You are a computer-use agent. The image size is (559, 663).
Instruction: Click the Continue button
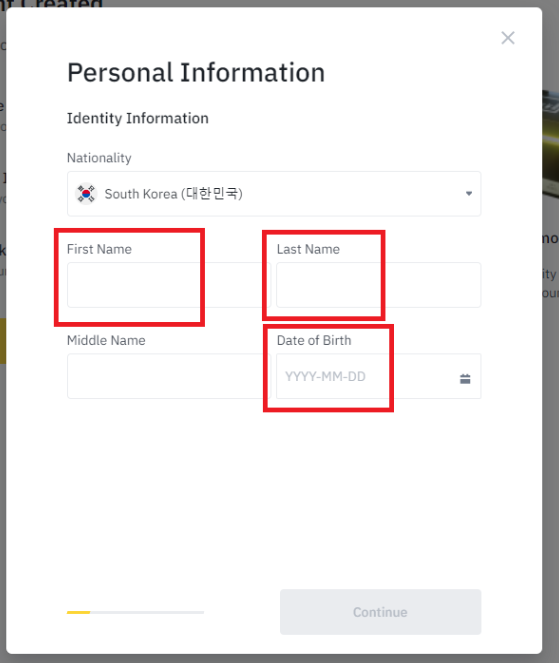coord(381,612)
